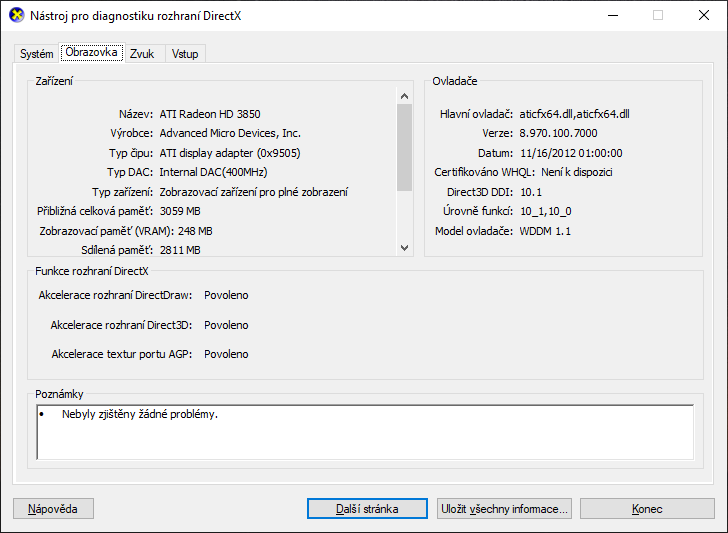The height and width of the screenshot is (533, 728).
Task: Click the device list scroll-down arrow
Action: pos(404,248)
